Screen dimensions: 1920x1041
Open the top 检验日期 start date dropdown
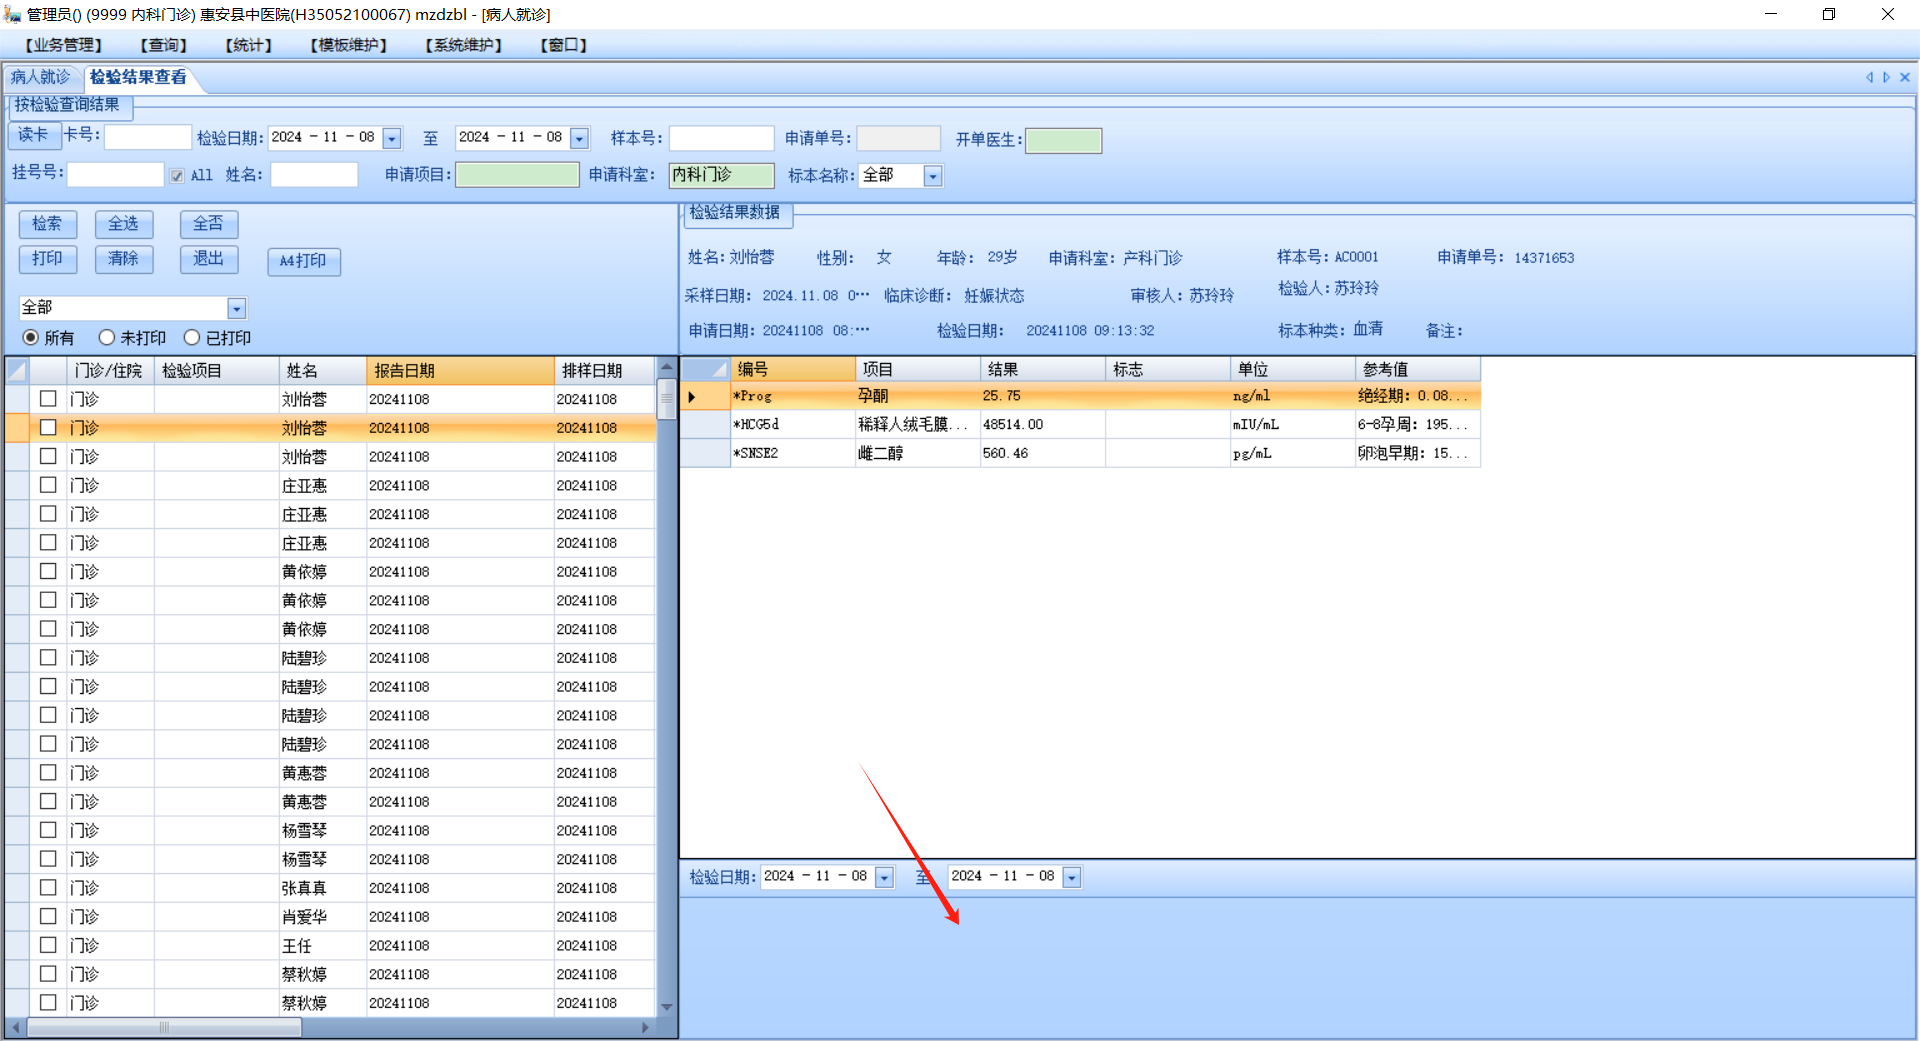(392, 139)
